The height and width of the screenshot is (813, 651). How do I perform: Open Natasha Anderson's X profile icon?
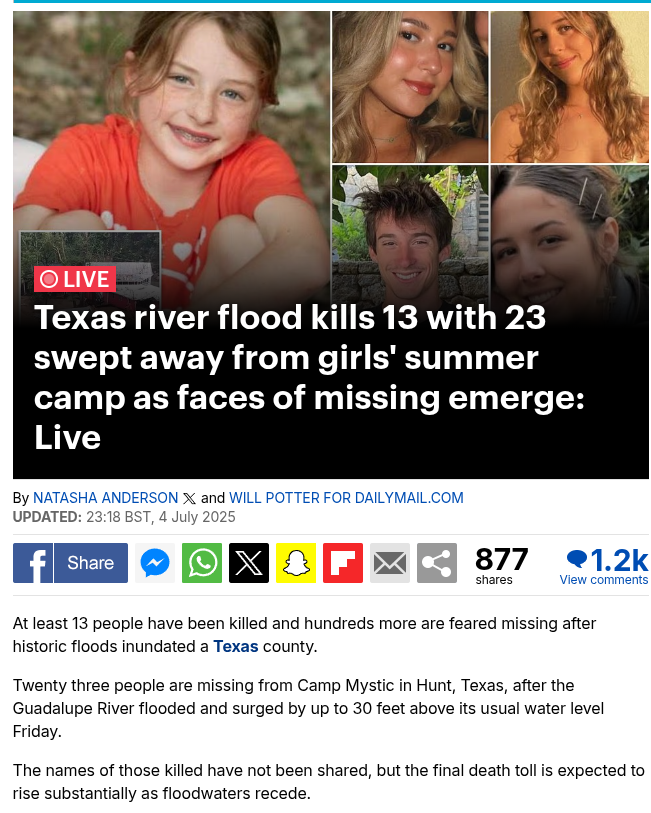point(189,498)
